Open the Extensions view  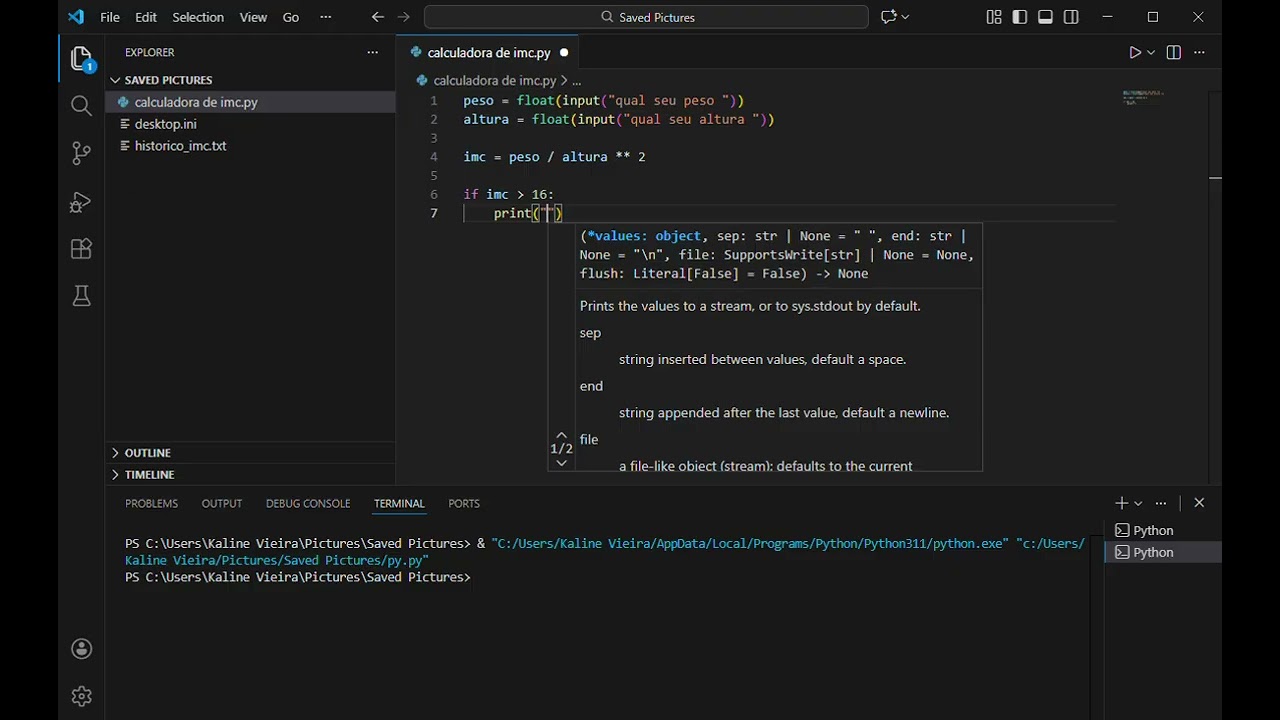point(82,248)
